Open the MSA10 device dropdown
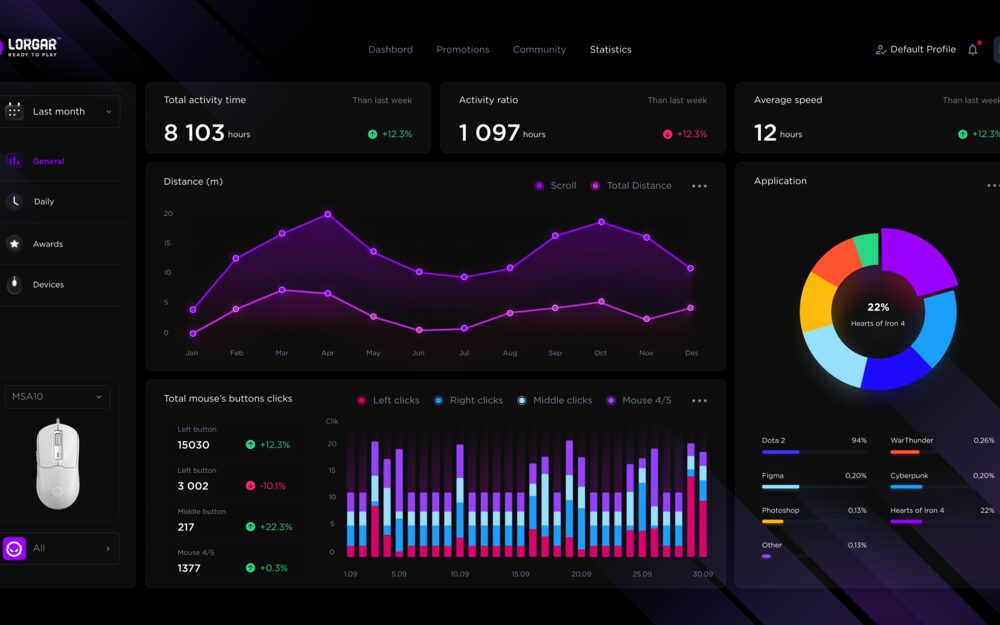The width and height of the screenshot is (1000, 625). click(x=57, y=397)
